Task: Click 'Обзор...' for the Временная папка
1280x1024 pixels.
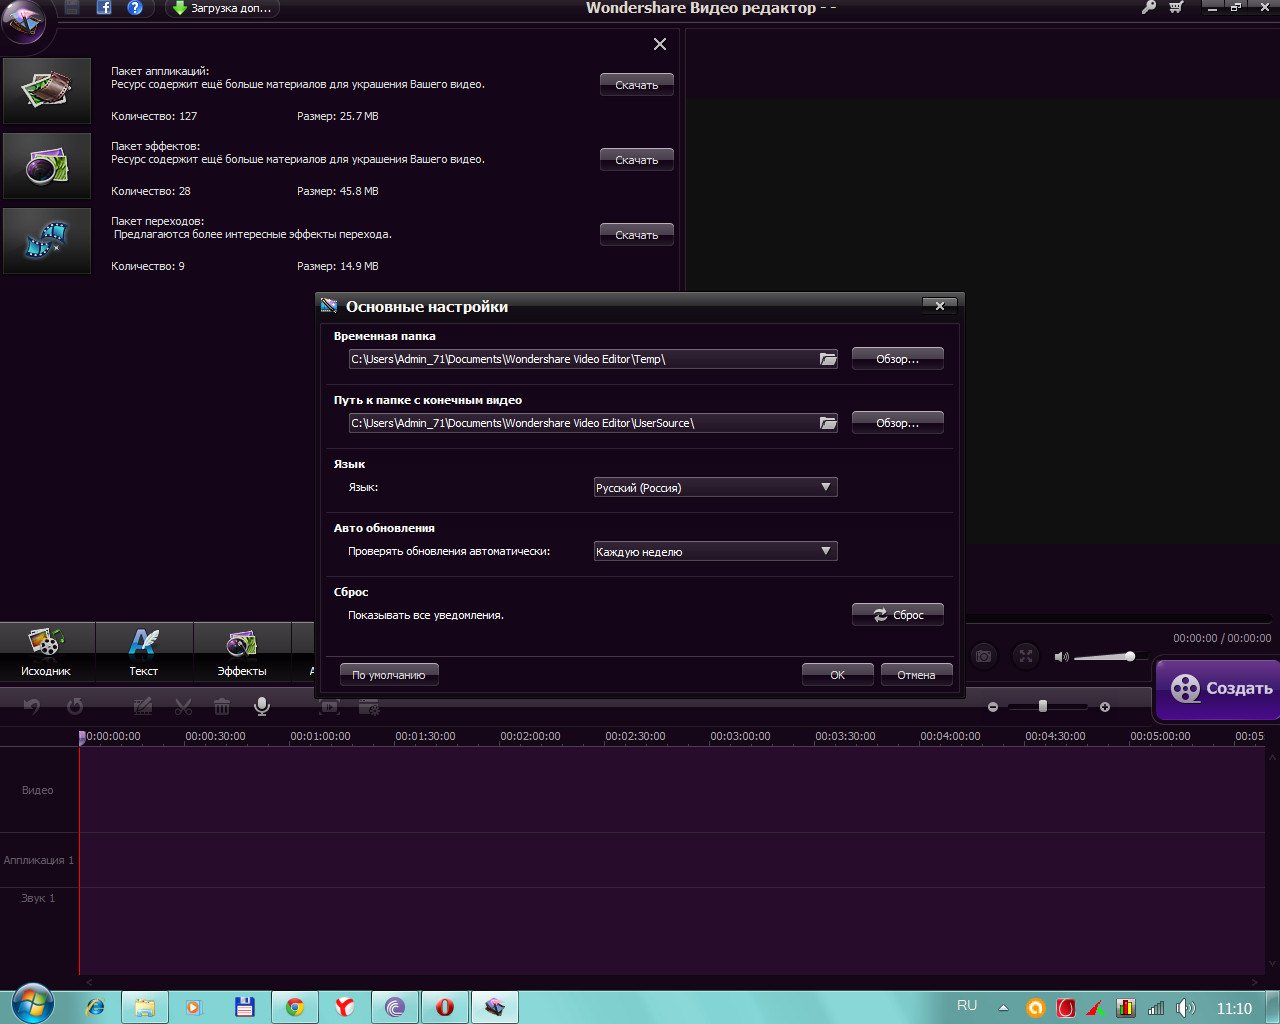Action: pos(898,359)
